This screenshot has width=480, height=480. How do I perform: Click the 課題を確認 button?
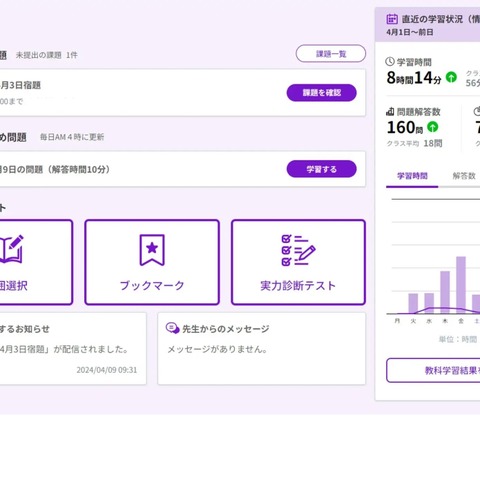coord(321,93)
